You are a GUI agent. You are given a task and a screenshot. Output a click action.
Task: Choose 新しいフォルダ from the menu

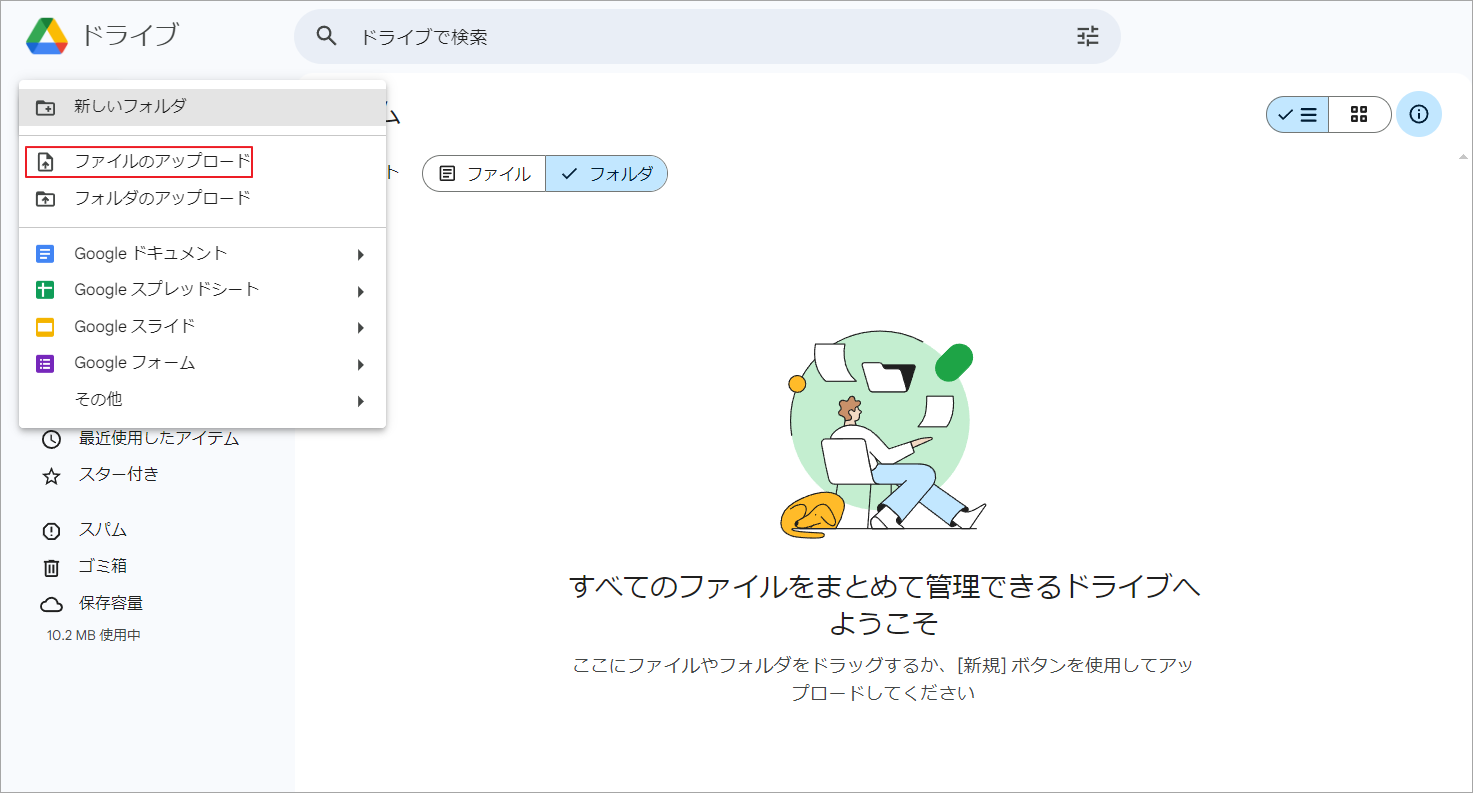[202, 107]
